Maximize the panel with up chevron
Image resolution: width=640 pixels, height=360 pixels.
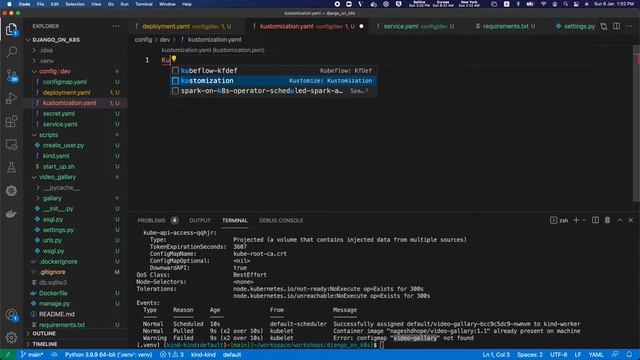coord(620,220)
